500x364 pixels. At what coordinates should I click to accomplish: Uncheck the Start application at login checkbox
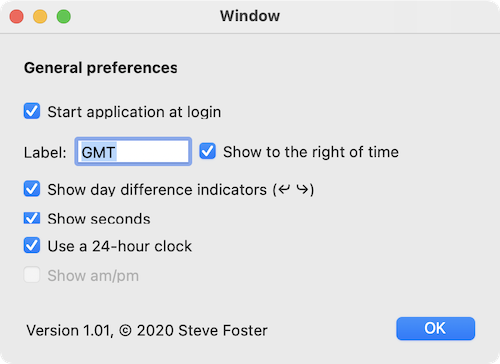(32, 111)
